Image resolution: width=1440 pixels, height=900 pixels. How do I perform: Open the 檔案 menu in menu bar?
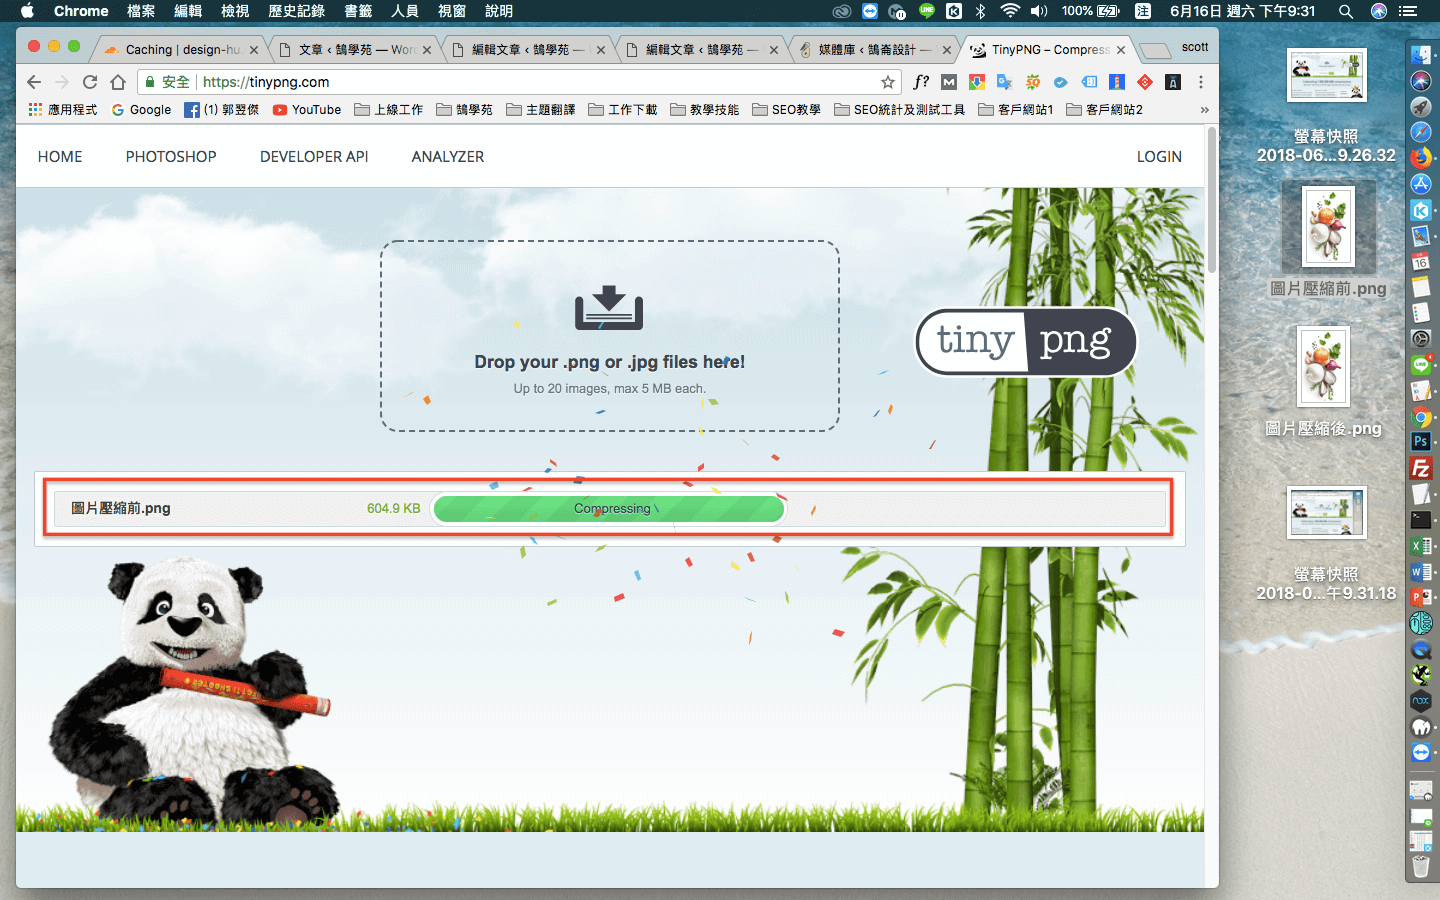141,11
